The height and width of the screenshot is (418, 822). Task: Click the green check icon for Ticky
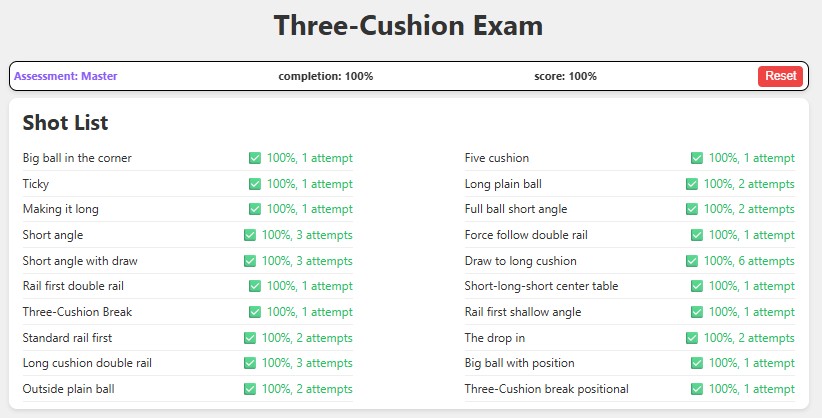click(255, 184)
